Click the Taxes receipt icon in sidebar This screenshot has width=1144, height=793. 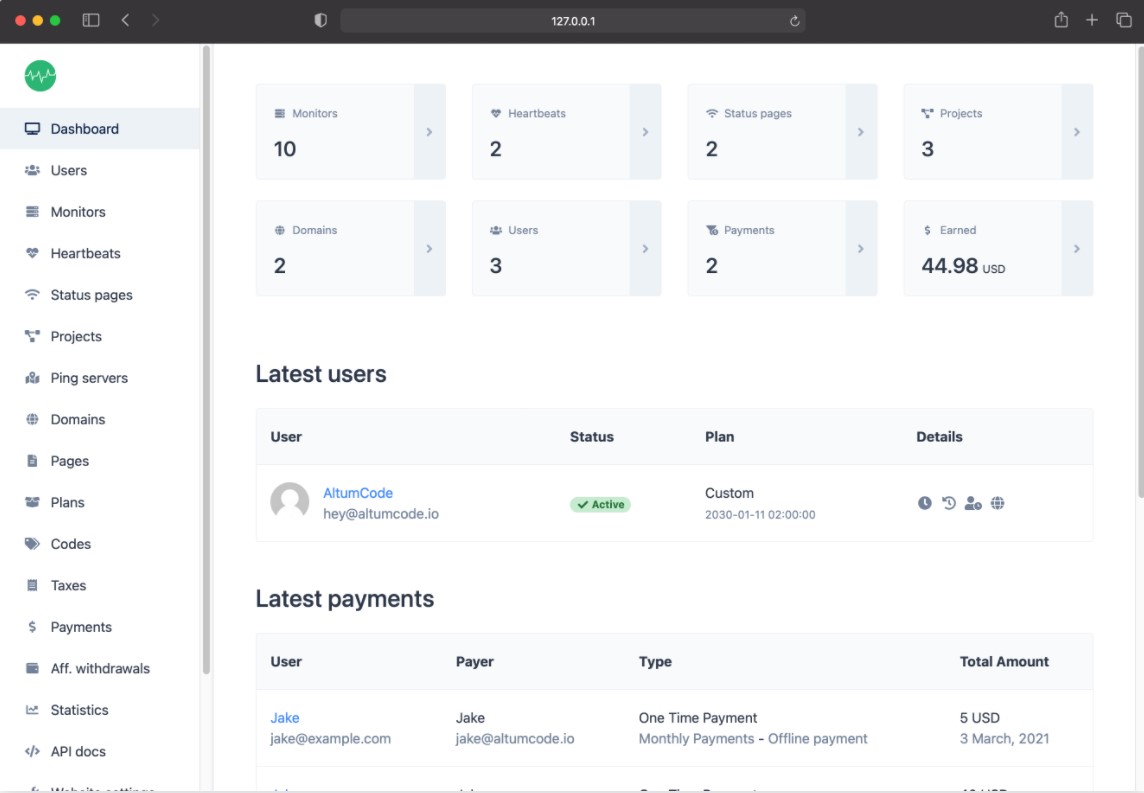pos(32,585)
